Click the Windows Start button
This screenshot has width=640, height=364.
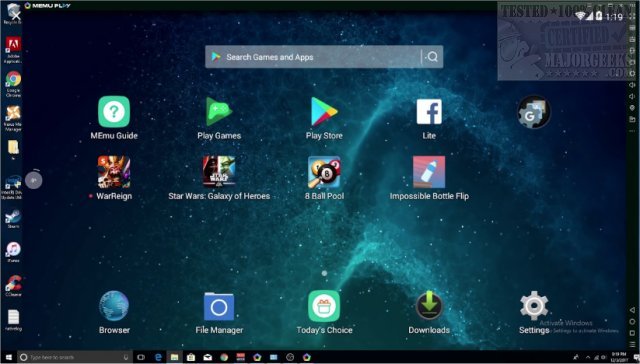point(8,357)
